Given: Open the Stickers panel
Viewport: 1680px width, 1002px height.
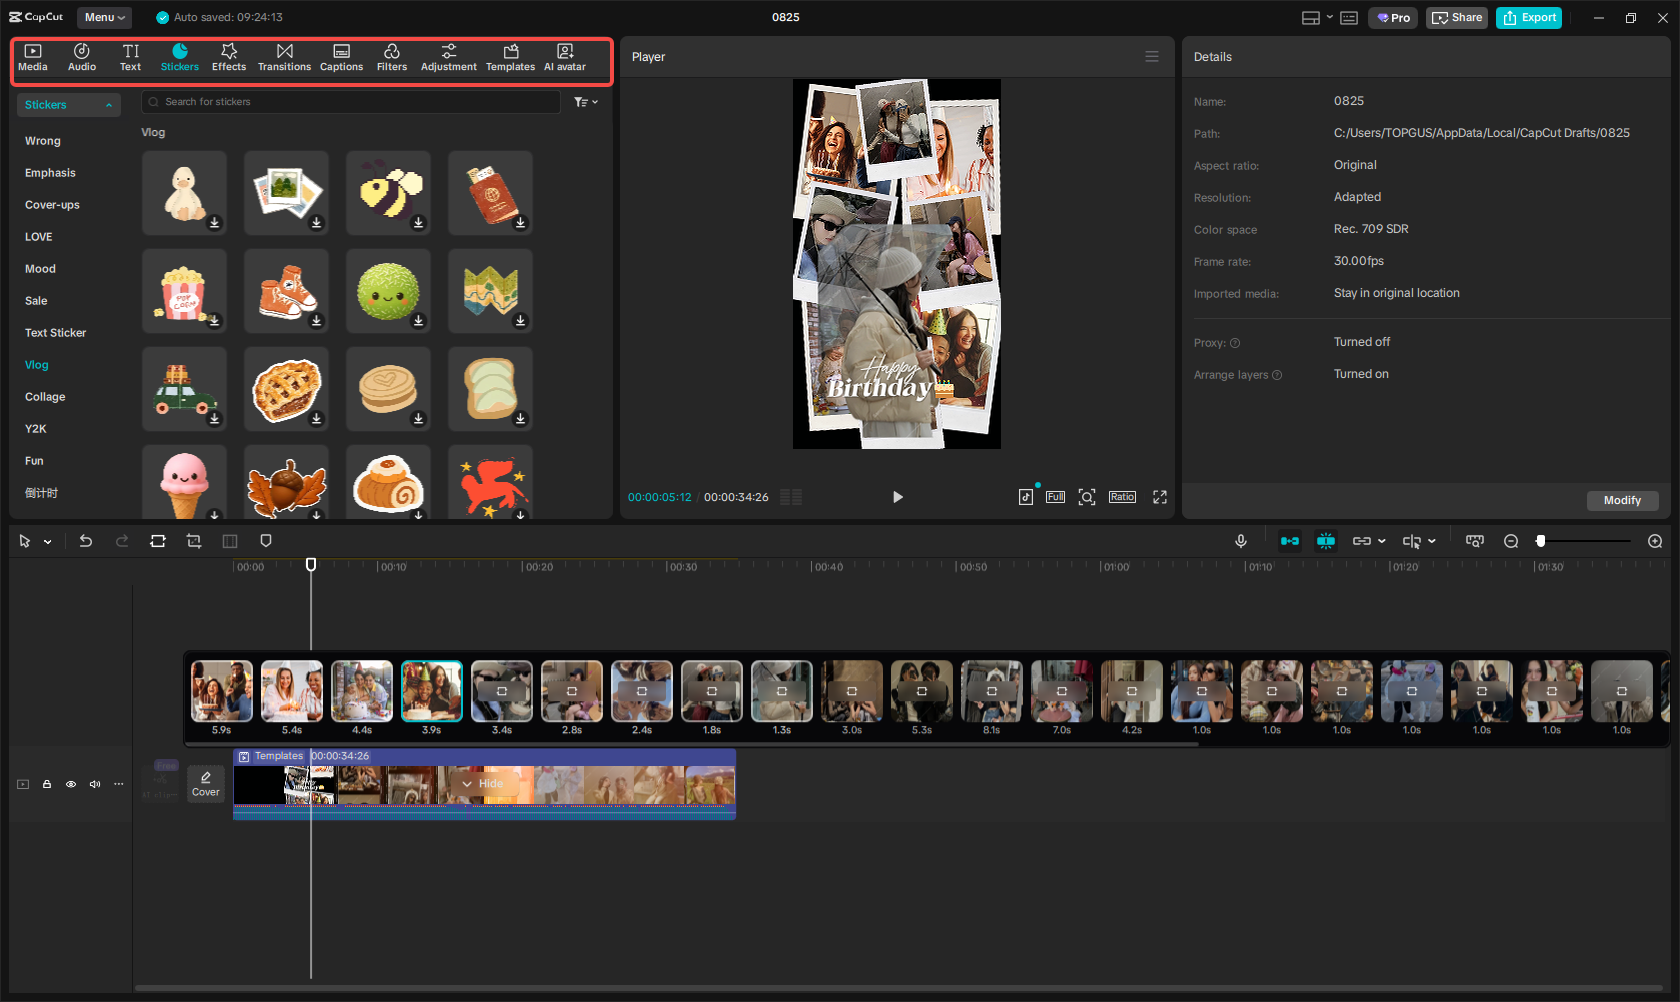Looking at the screenshot, I should 180,56.
